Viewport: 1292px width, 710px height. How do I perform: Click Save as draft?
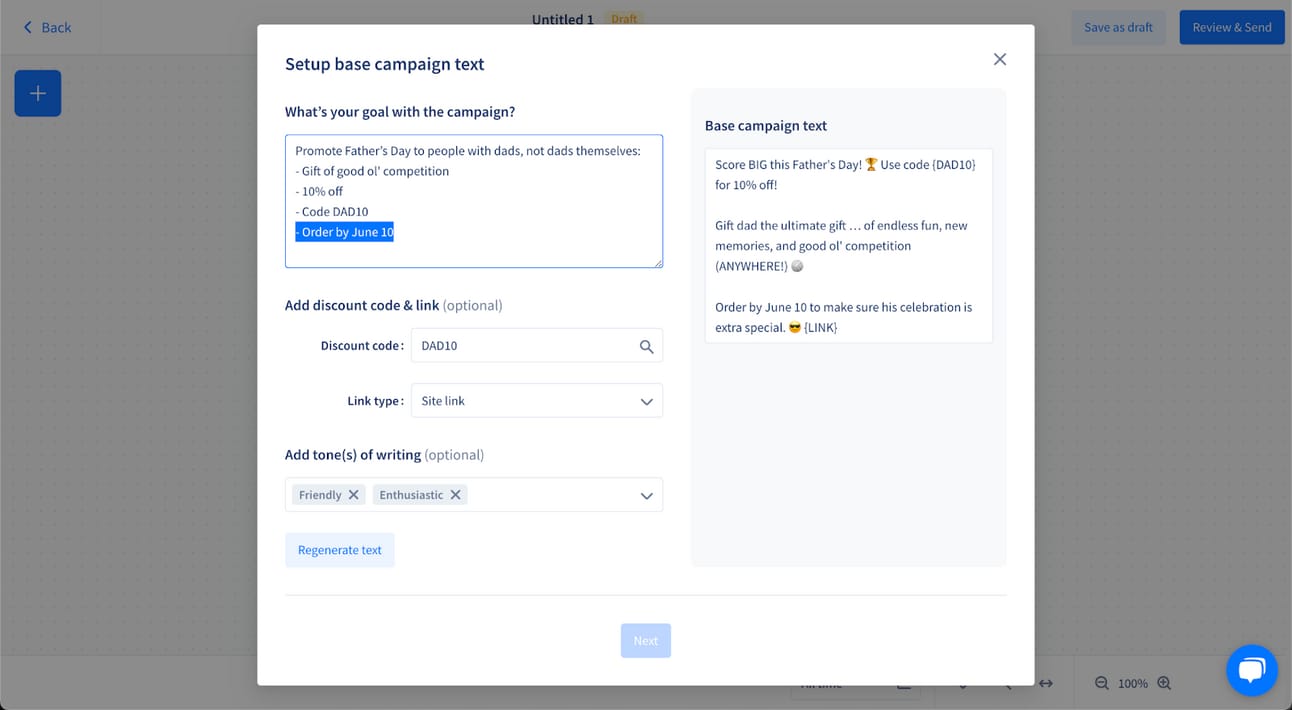(x=1118, y=27)
